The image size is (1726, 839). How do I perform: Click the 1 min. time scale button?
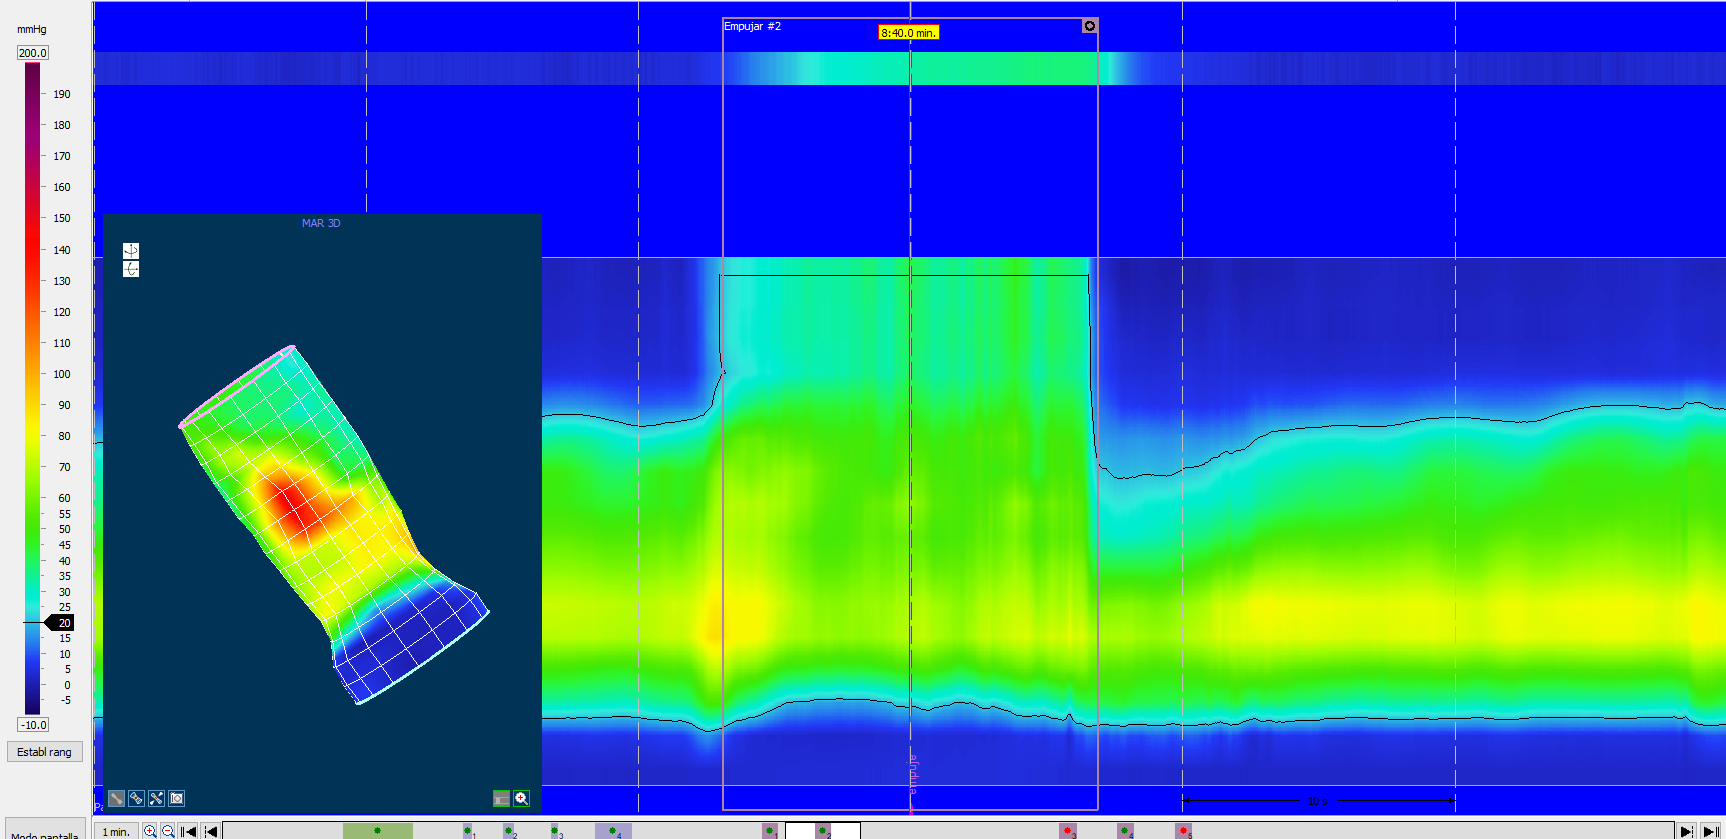coord(116,831)
